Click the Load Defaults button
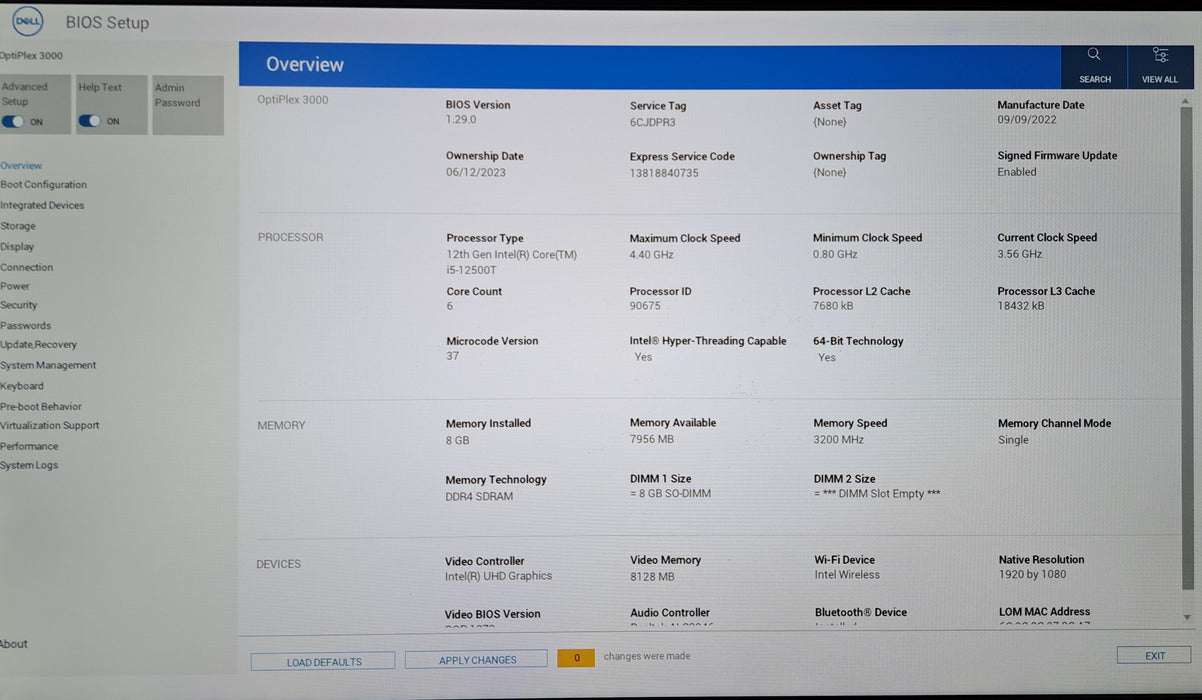Screen dimensions: 1202x700 coord(324,662)
